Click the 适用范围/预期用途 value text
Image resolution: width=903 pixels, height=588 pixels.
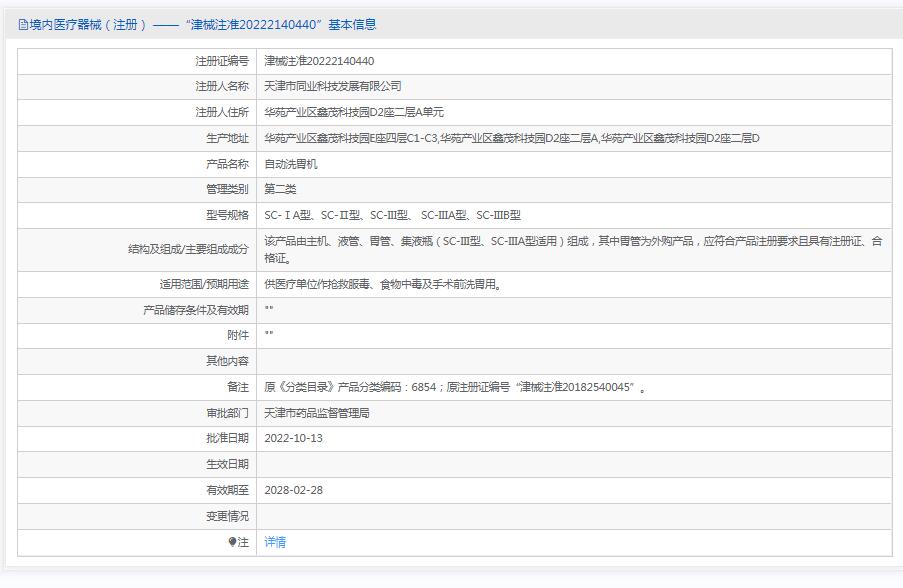382,284
